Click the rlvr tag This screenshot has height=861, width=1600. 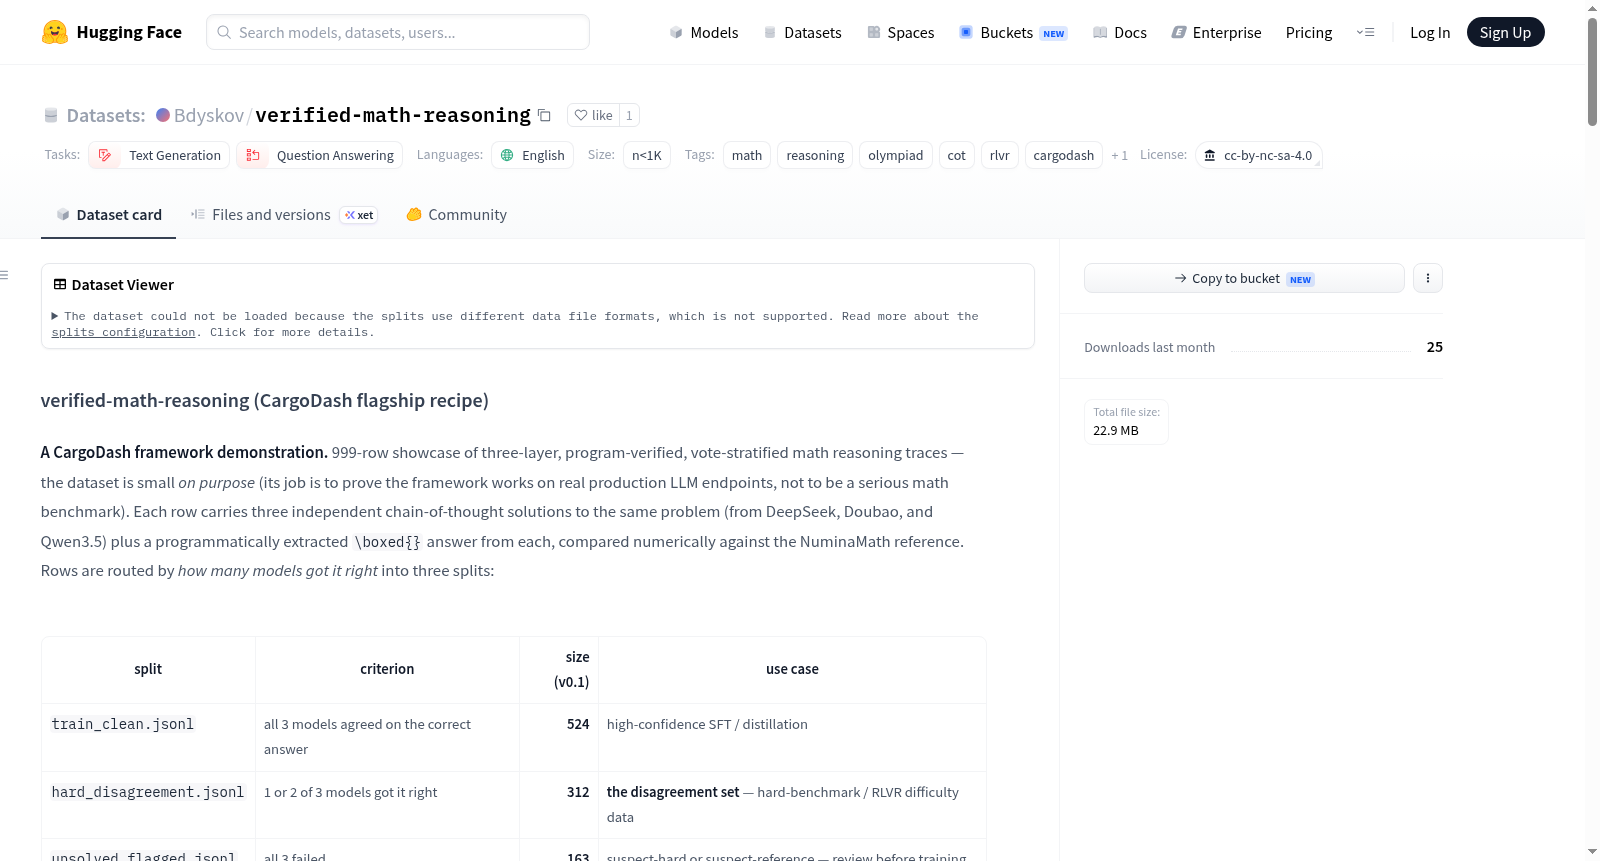(x=1000, y=155)
